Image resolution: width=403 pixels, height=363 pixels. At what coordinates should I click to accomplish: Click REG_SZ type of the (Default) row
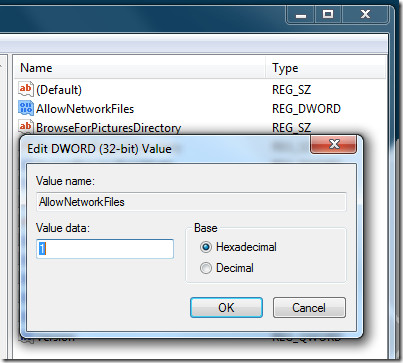pos(291,90)
